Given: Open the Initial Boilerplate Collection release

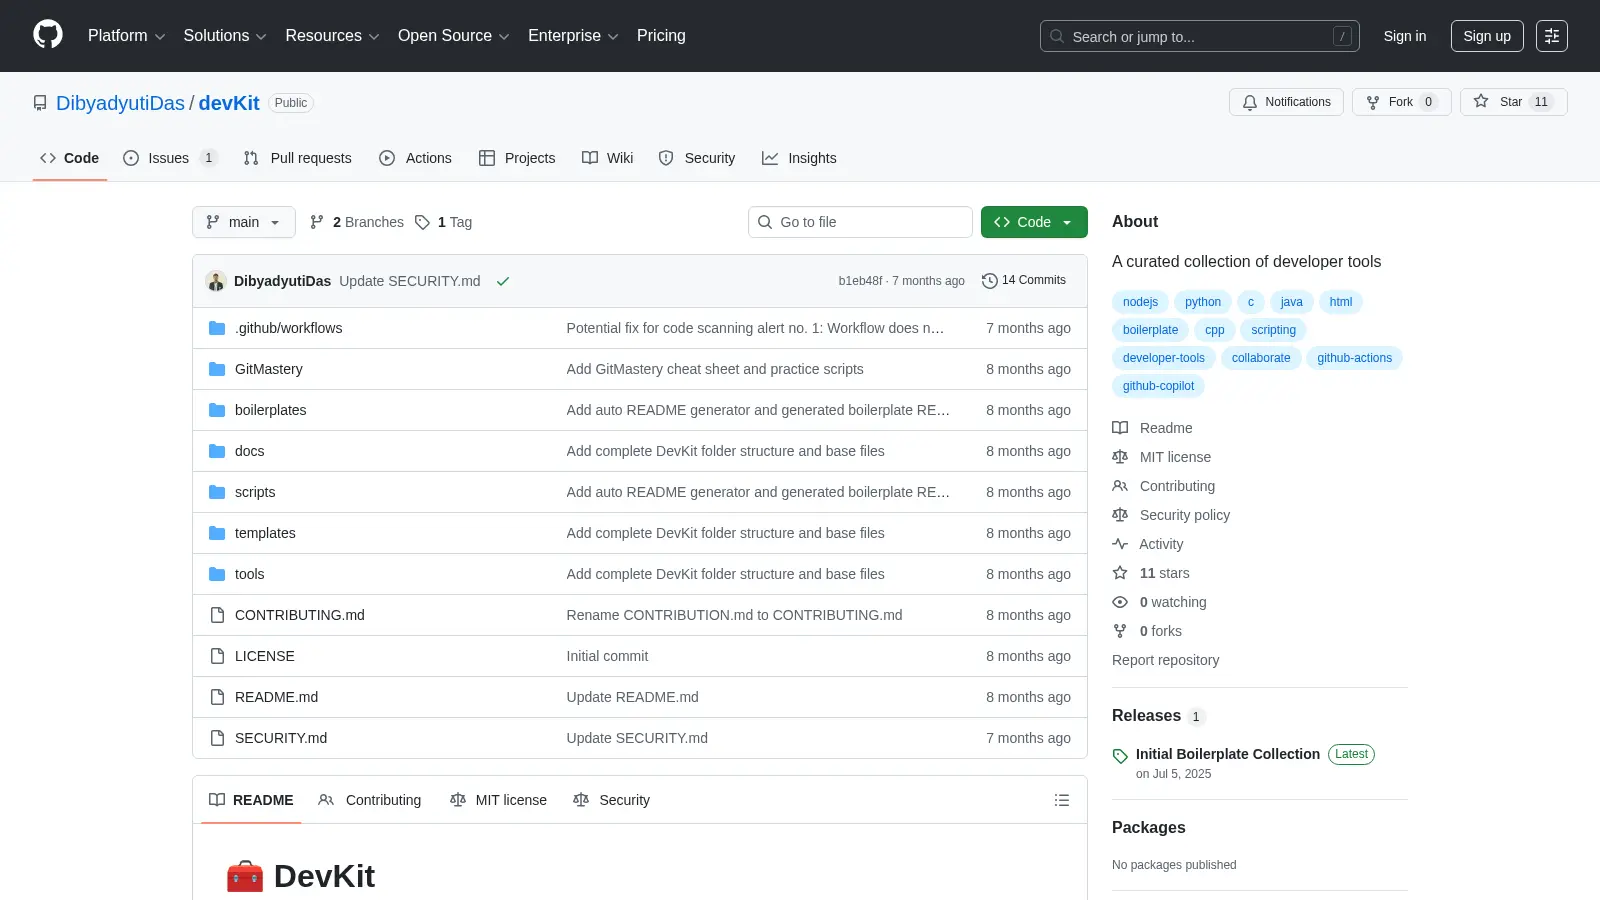Looking at the screenshot, I should [1228, 754].
